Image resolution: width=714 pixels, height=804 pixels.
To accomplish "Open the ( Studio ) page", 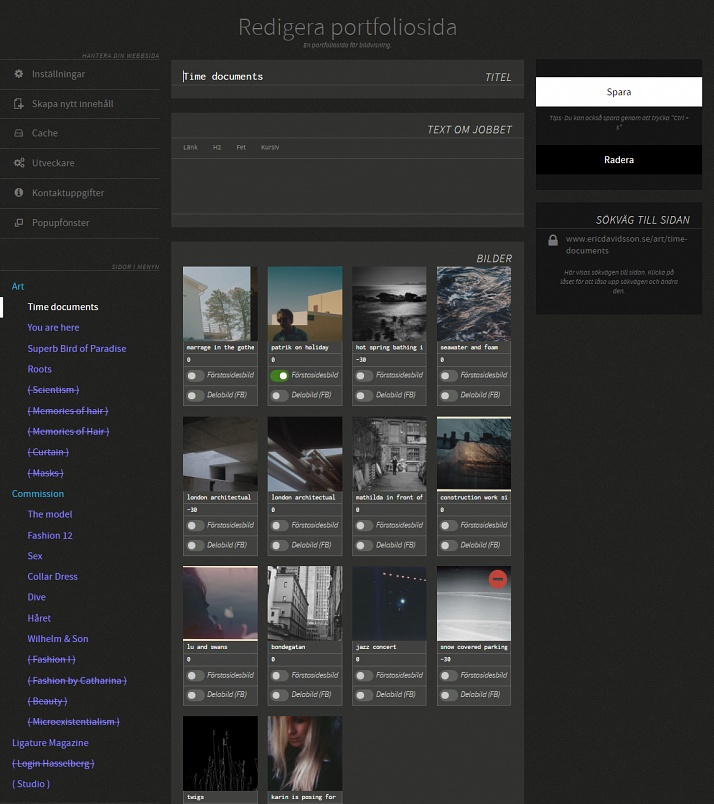I will (x=31, y=783).
